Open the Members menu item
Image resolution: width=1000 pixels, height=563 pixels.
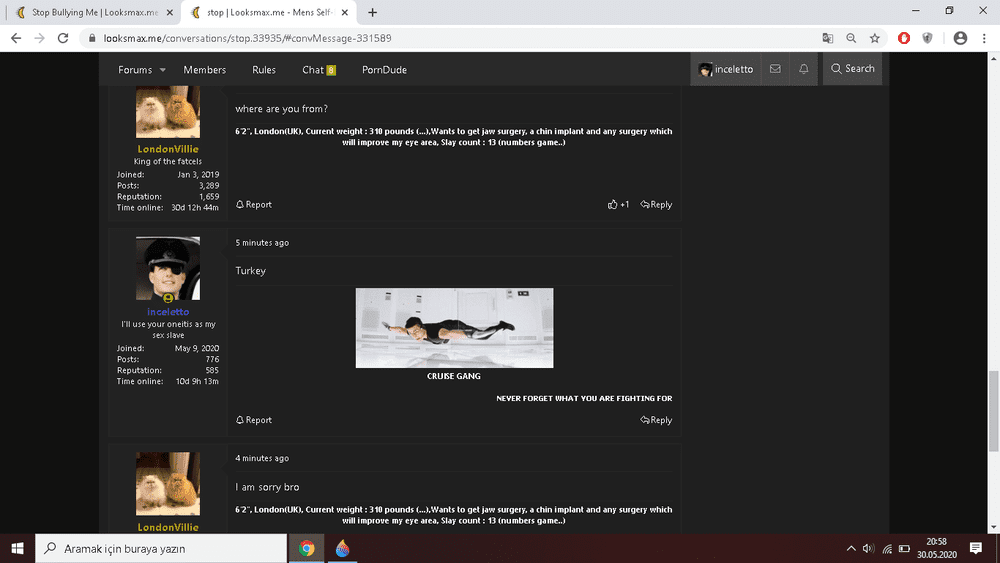(204, 70)
